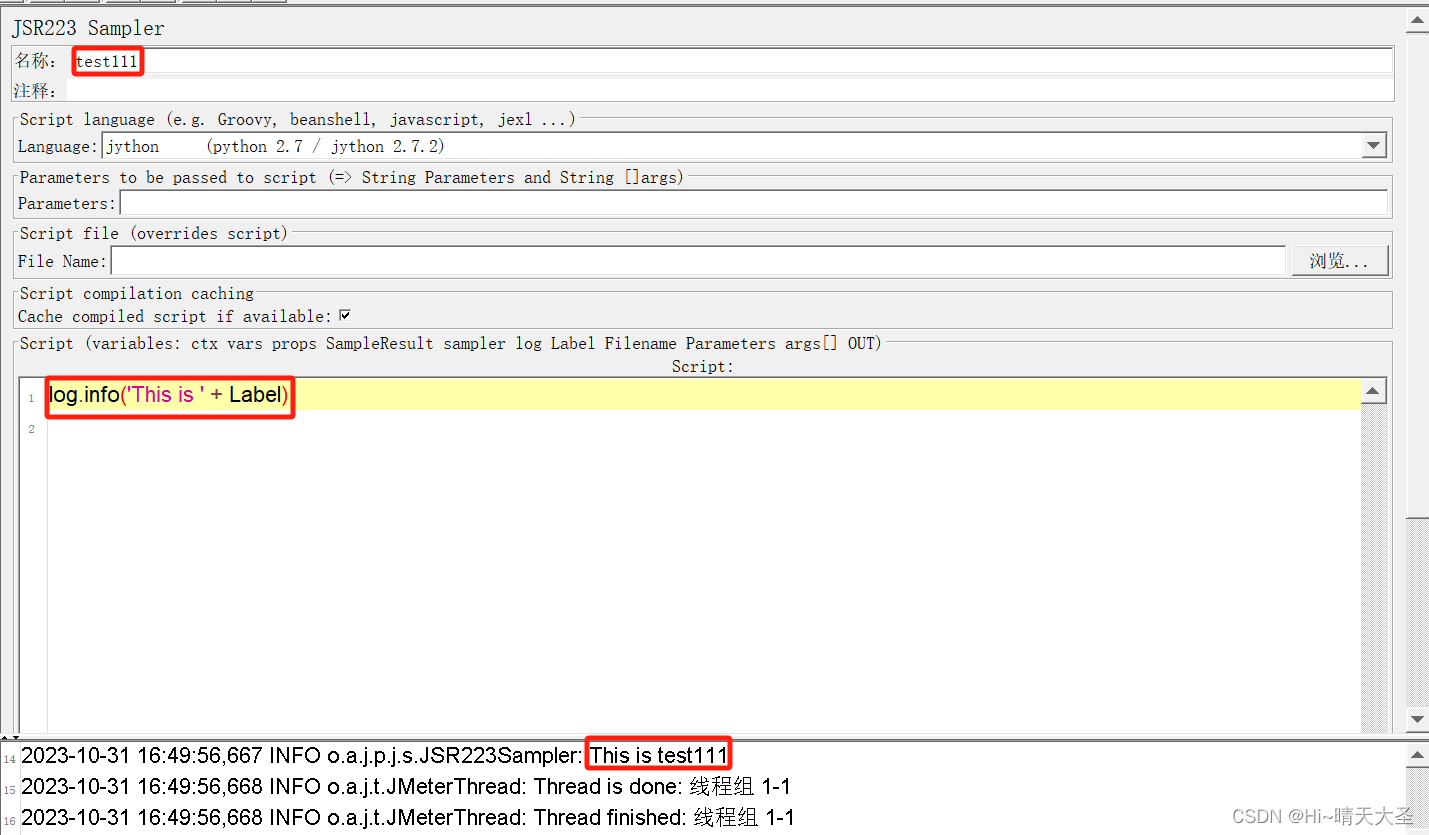Click script editor scrollbar up arrow

pyautogui.click(x=1374, y=391)
